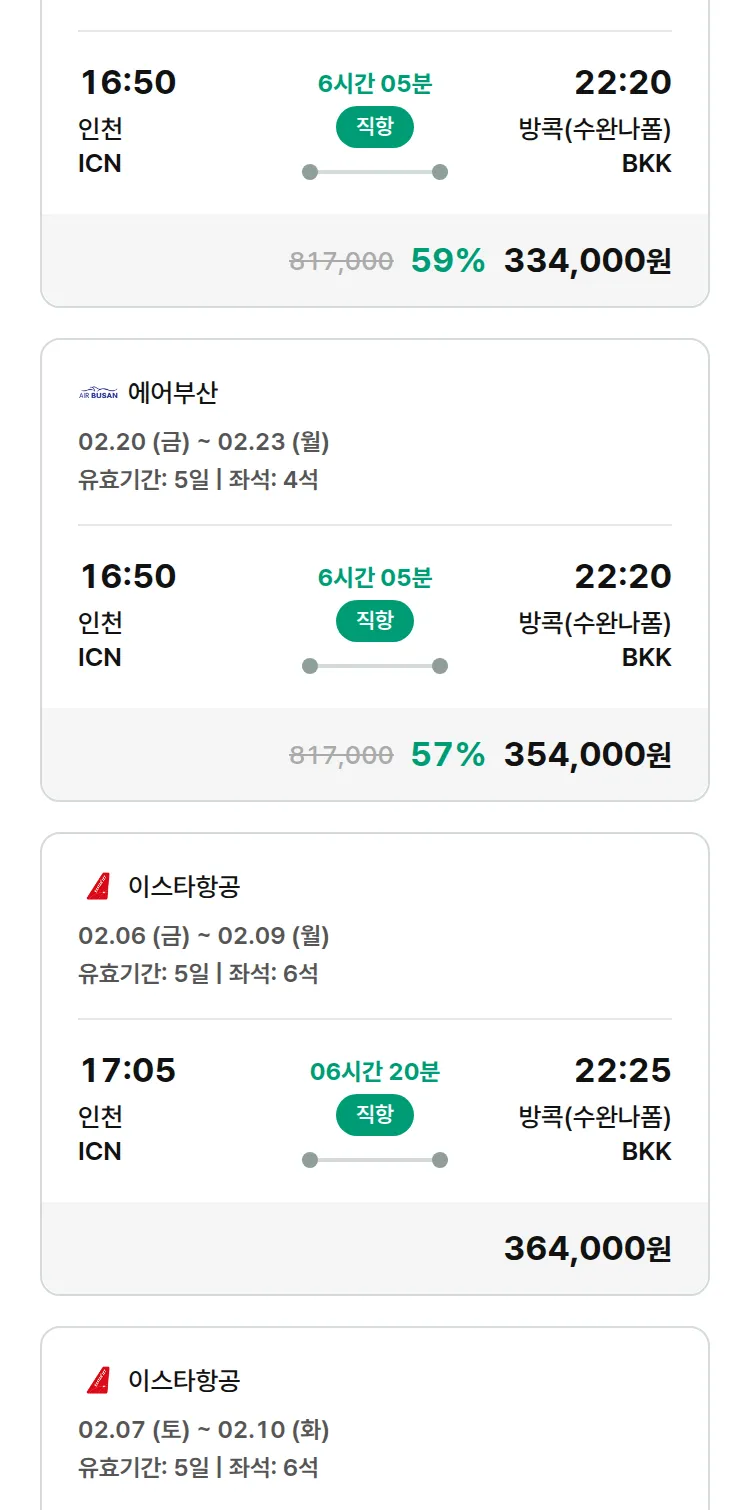Open the 이스타항공 name on the 02.06 flight
Image resolution: width=750 pixels, height=1510 pixels.
click(x=184, y=886)
